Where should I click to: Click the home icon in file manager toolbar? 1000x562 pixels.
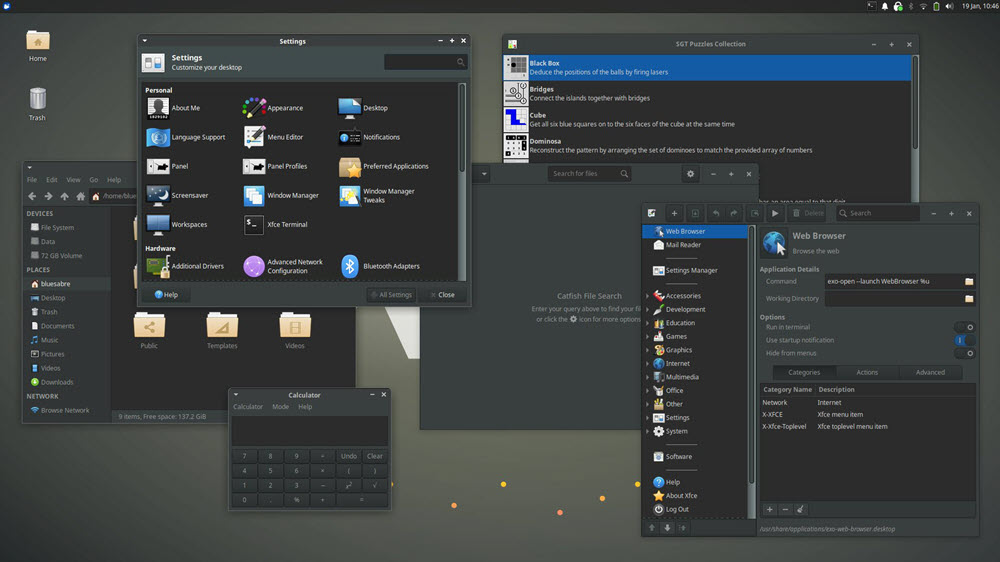pyautogui.click(x=81, y=197)
